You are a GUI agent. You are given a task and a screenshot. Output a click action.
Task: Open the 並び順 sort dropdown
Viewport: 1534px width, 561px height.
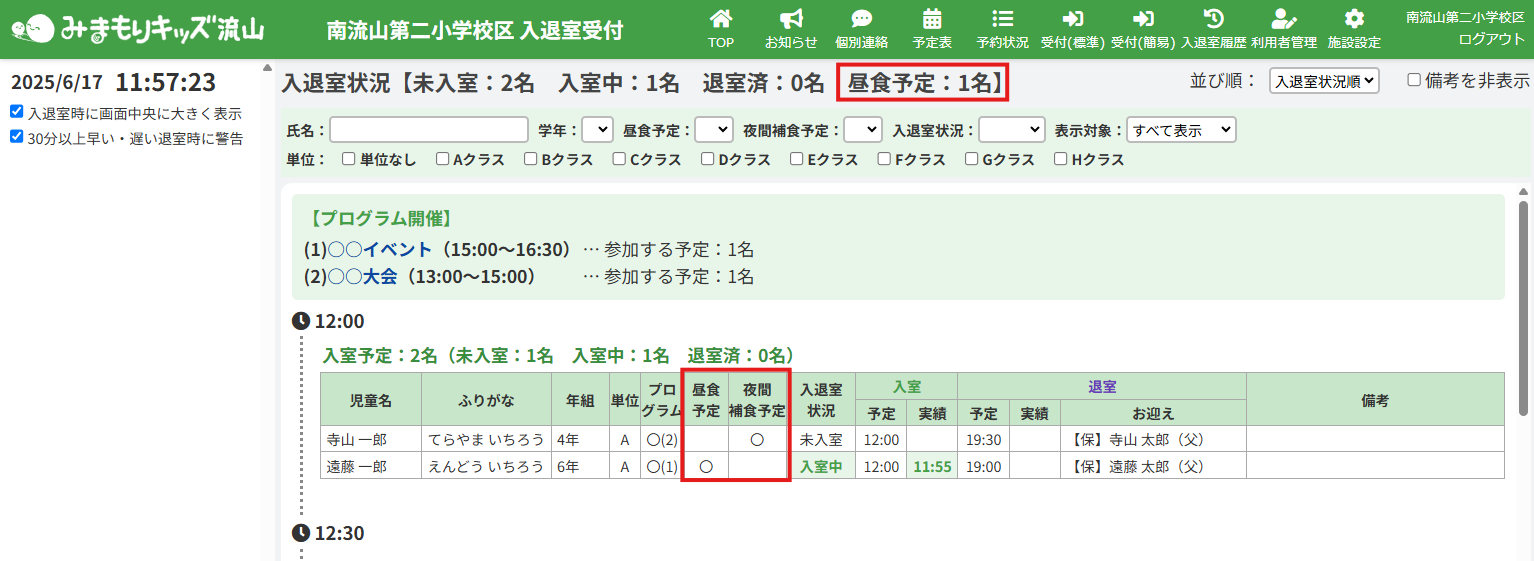1323,81
